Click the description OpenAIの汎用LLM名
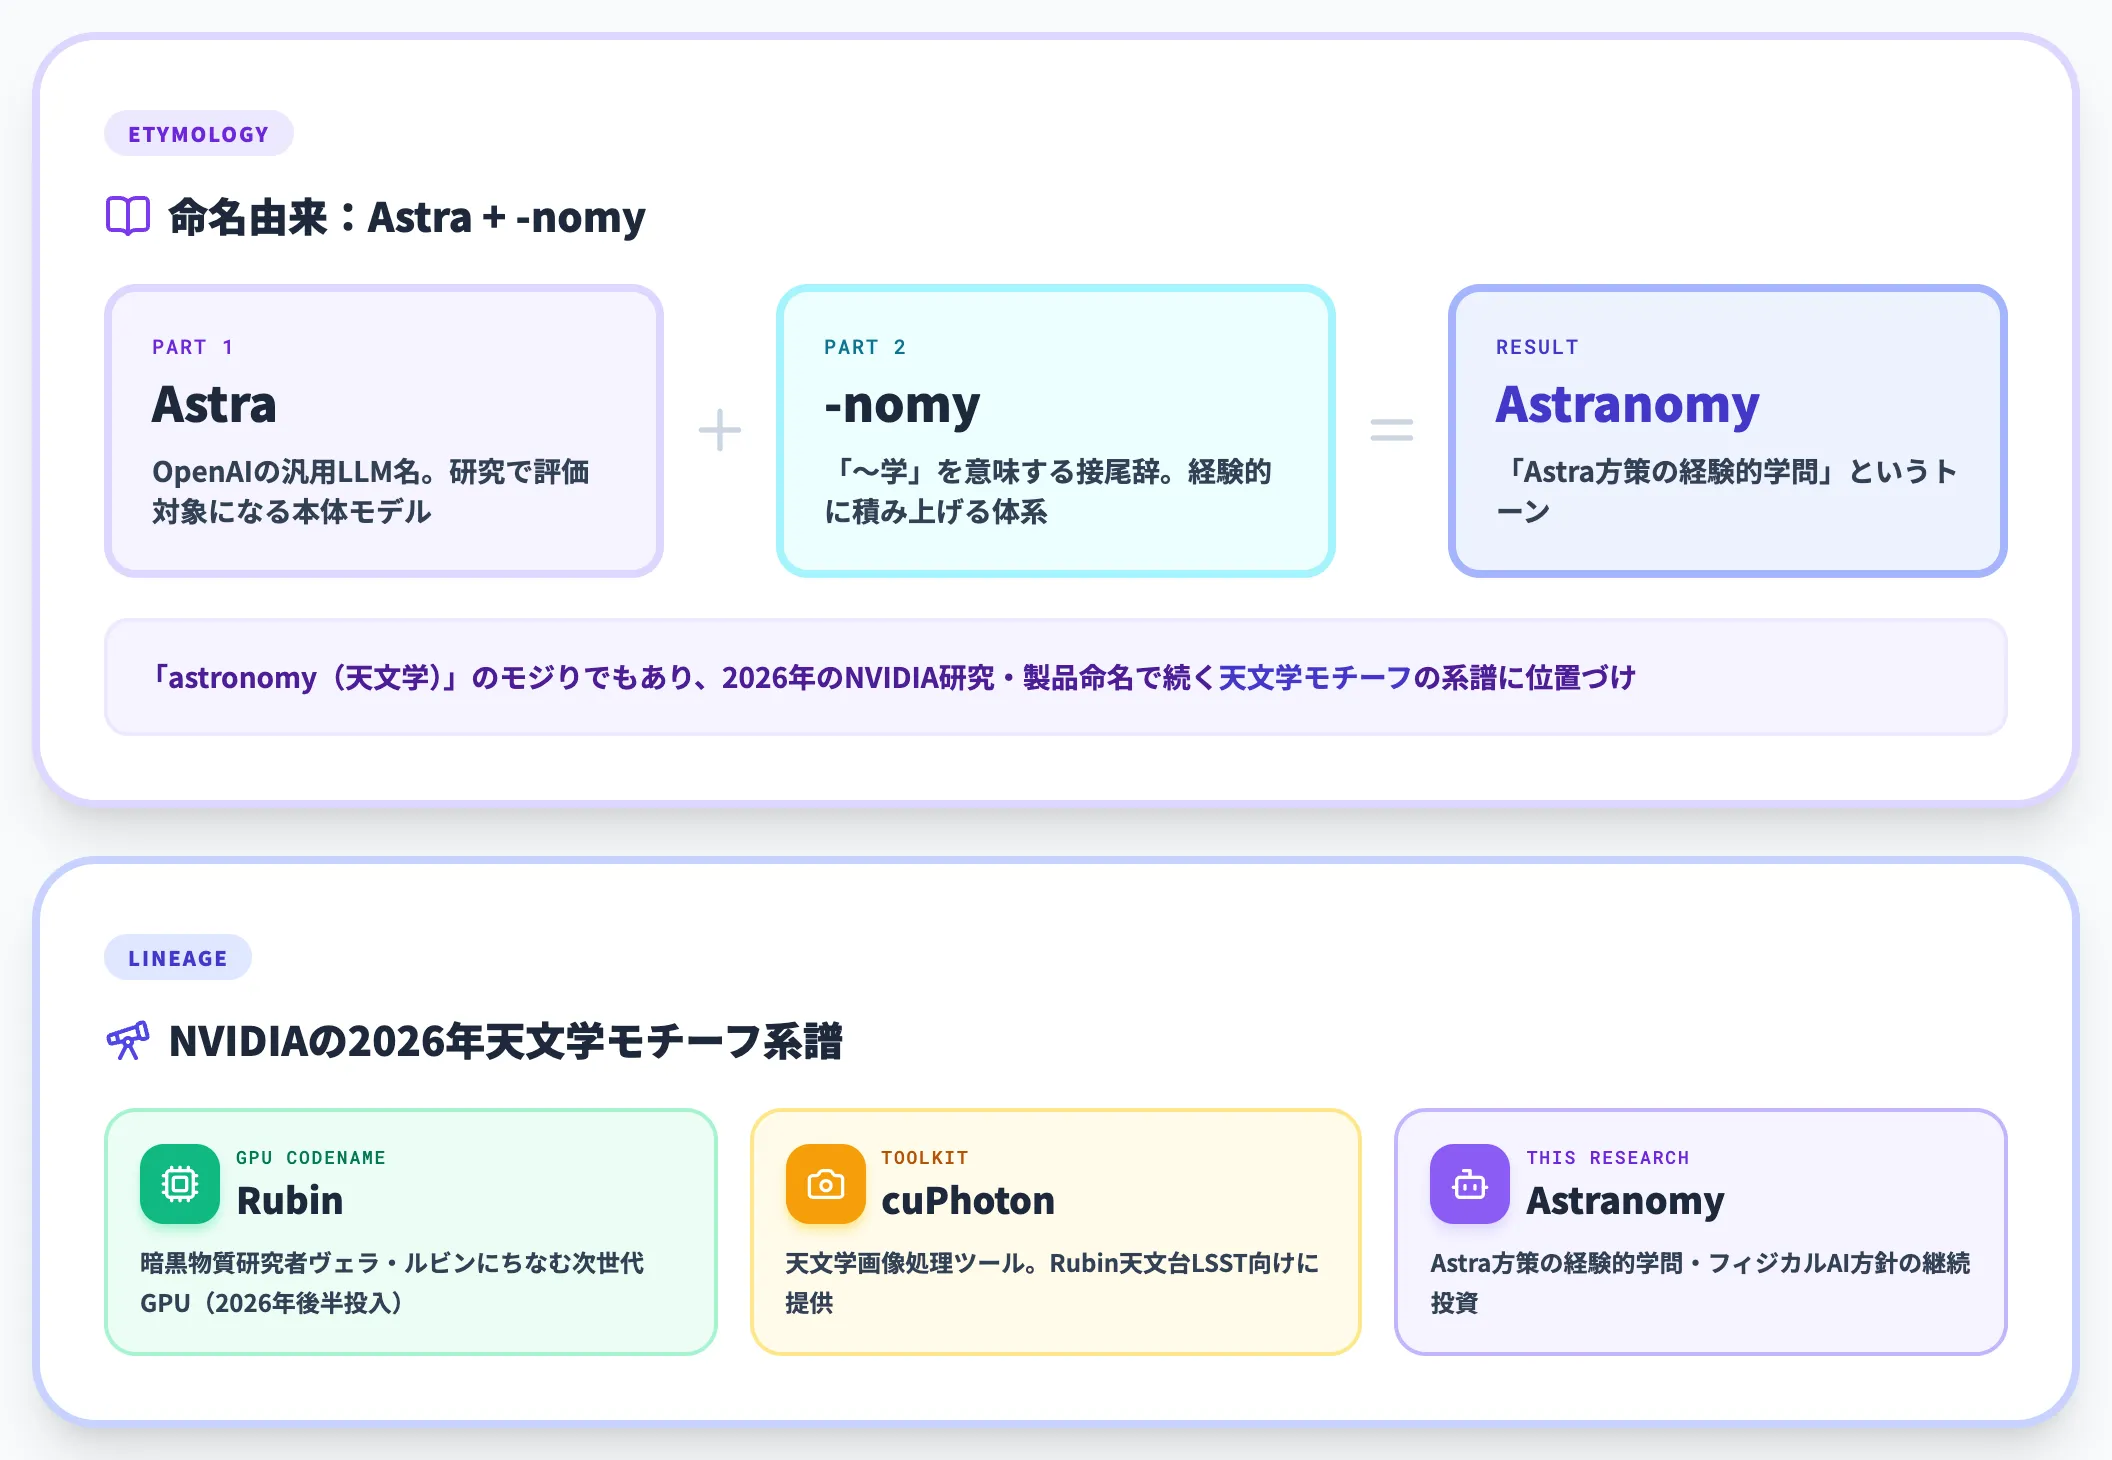Screen dimensions: 2112x1460 point(371,491)
